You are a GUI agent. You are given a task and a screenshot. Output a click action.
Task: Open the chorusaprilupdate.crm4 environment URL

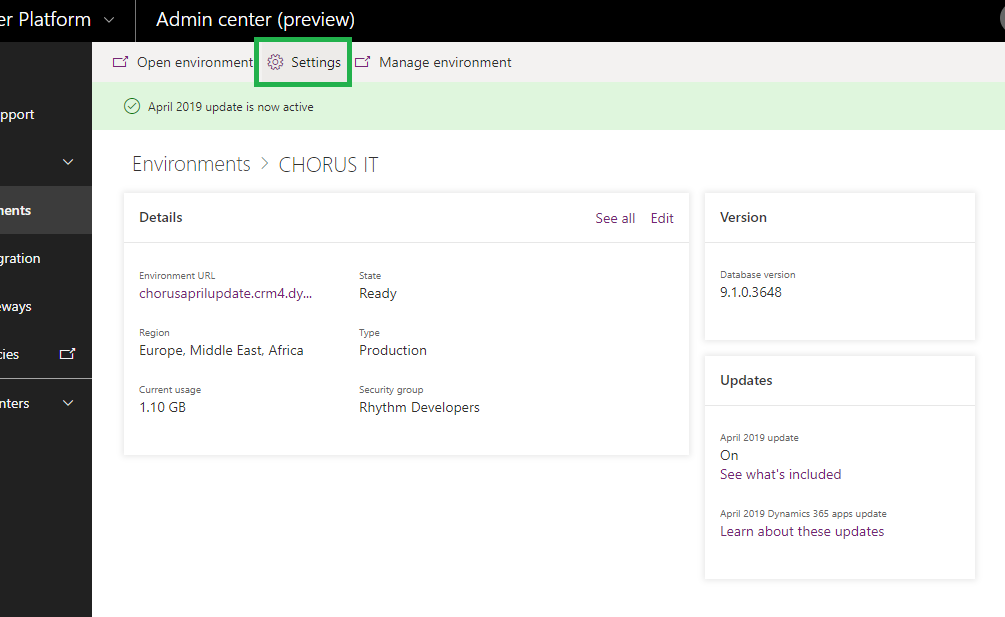coord(226,293)
